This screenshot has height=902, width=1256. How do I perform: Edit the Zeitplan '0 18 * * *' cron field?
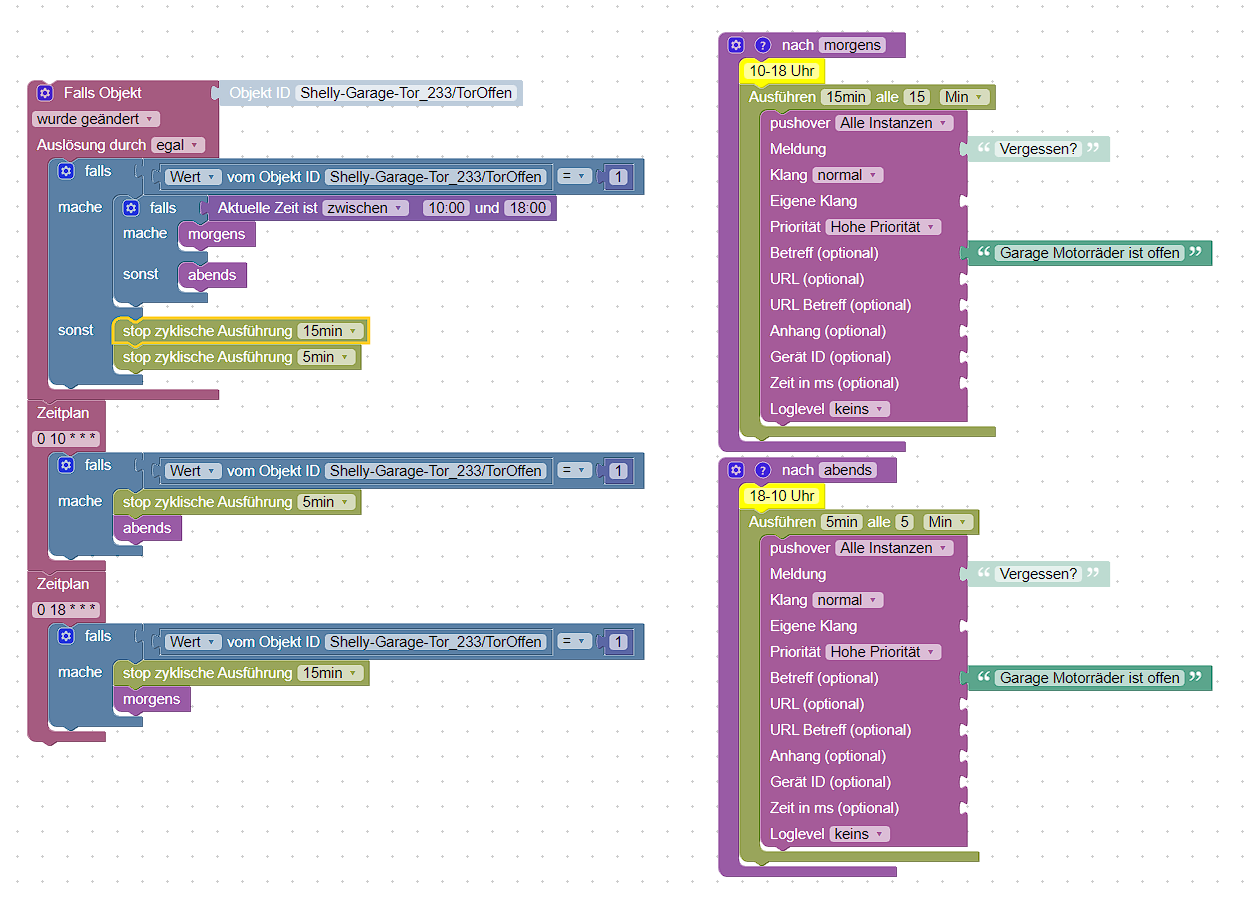point(66,610)
